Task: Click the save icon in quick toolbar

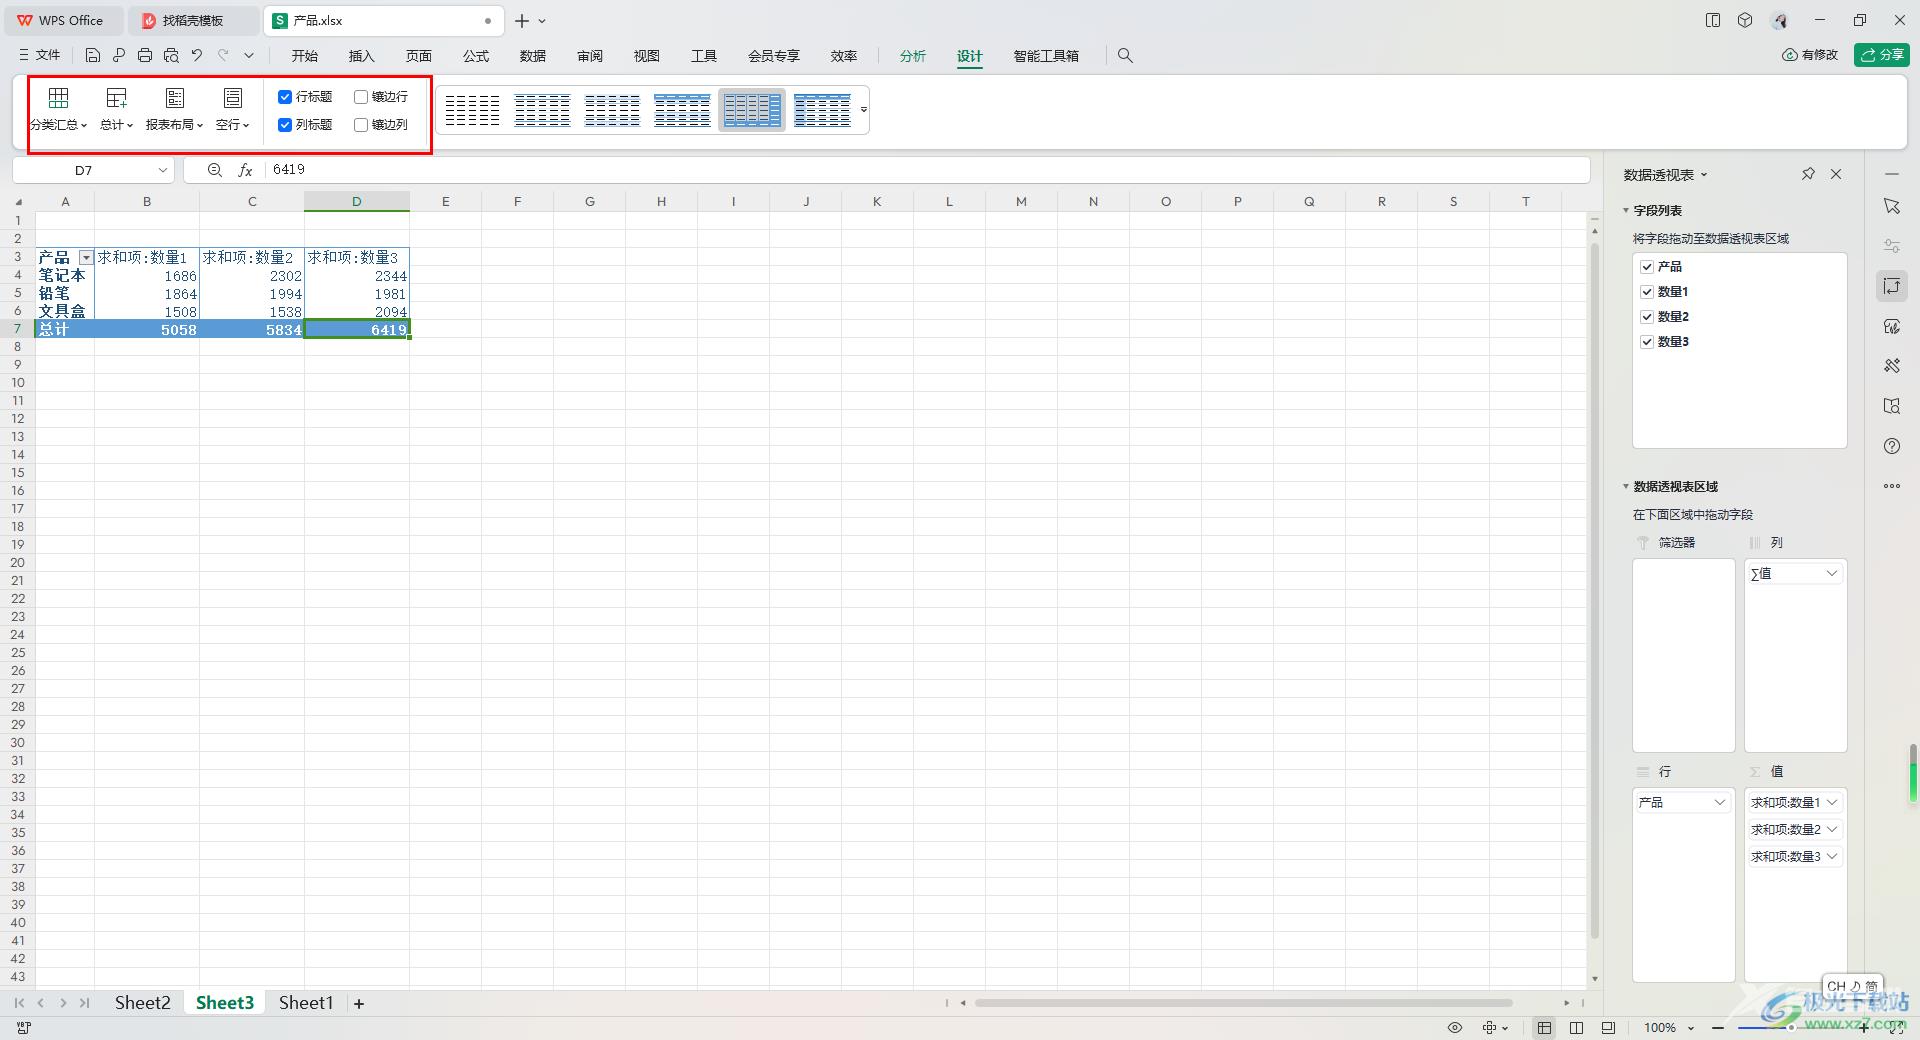Action: (x=93, y=56)
